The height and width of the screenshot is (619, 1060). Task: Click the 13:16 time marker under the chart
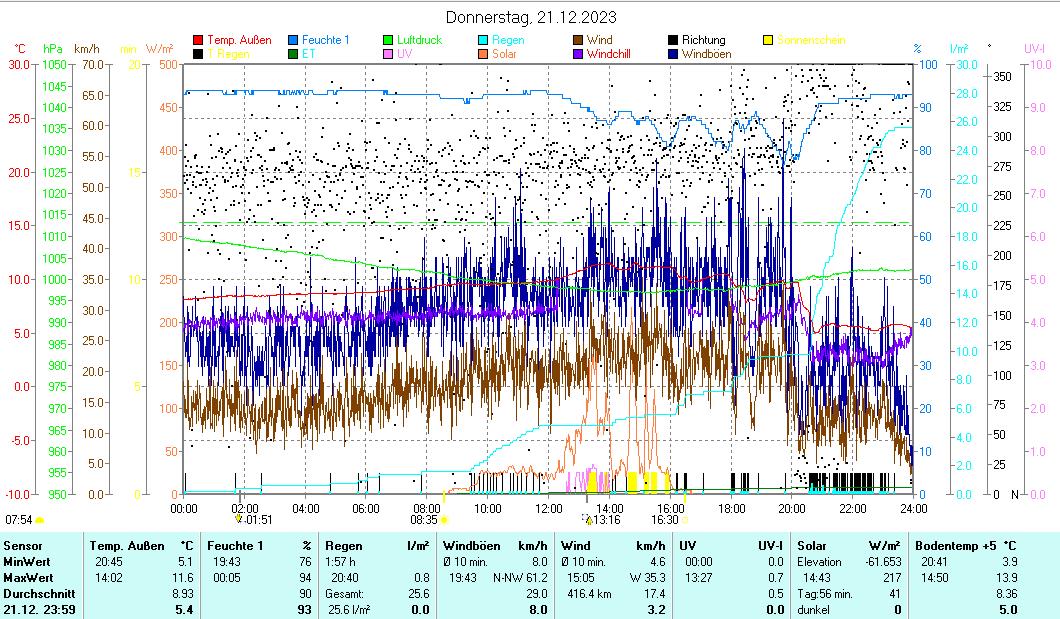pyautogui.click(x=606, y=520)
